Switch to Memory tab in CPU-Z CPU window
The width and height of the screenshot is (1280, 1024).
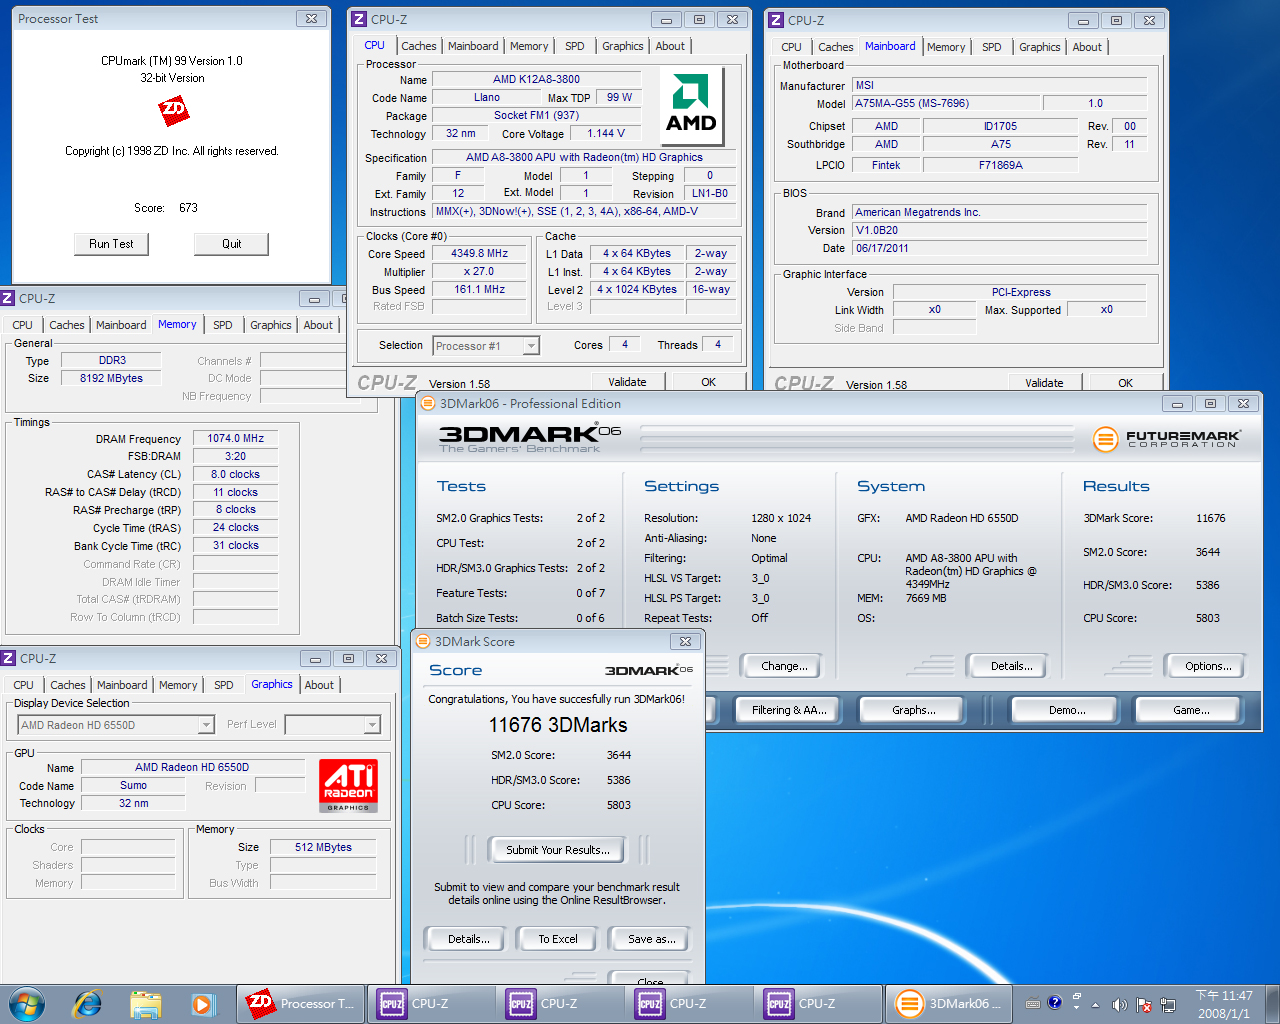(528, 46)
